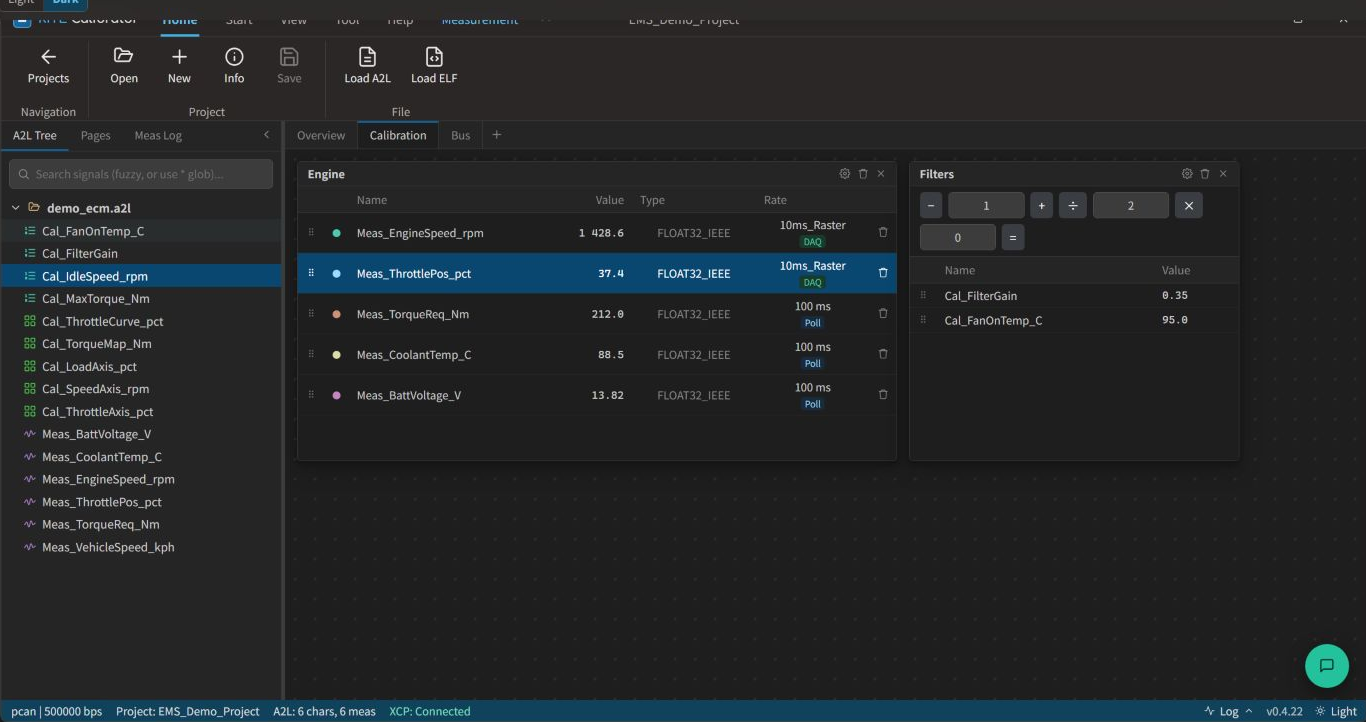The width and height of the screenshot is (1366, 722).
Task: Grab the drag handle of Cal_FanOnTemp_C row
Action: tap(923, 320)
